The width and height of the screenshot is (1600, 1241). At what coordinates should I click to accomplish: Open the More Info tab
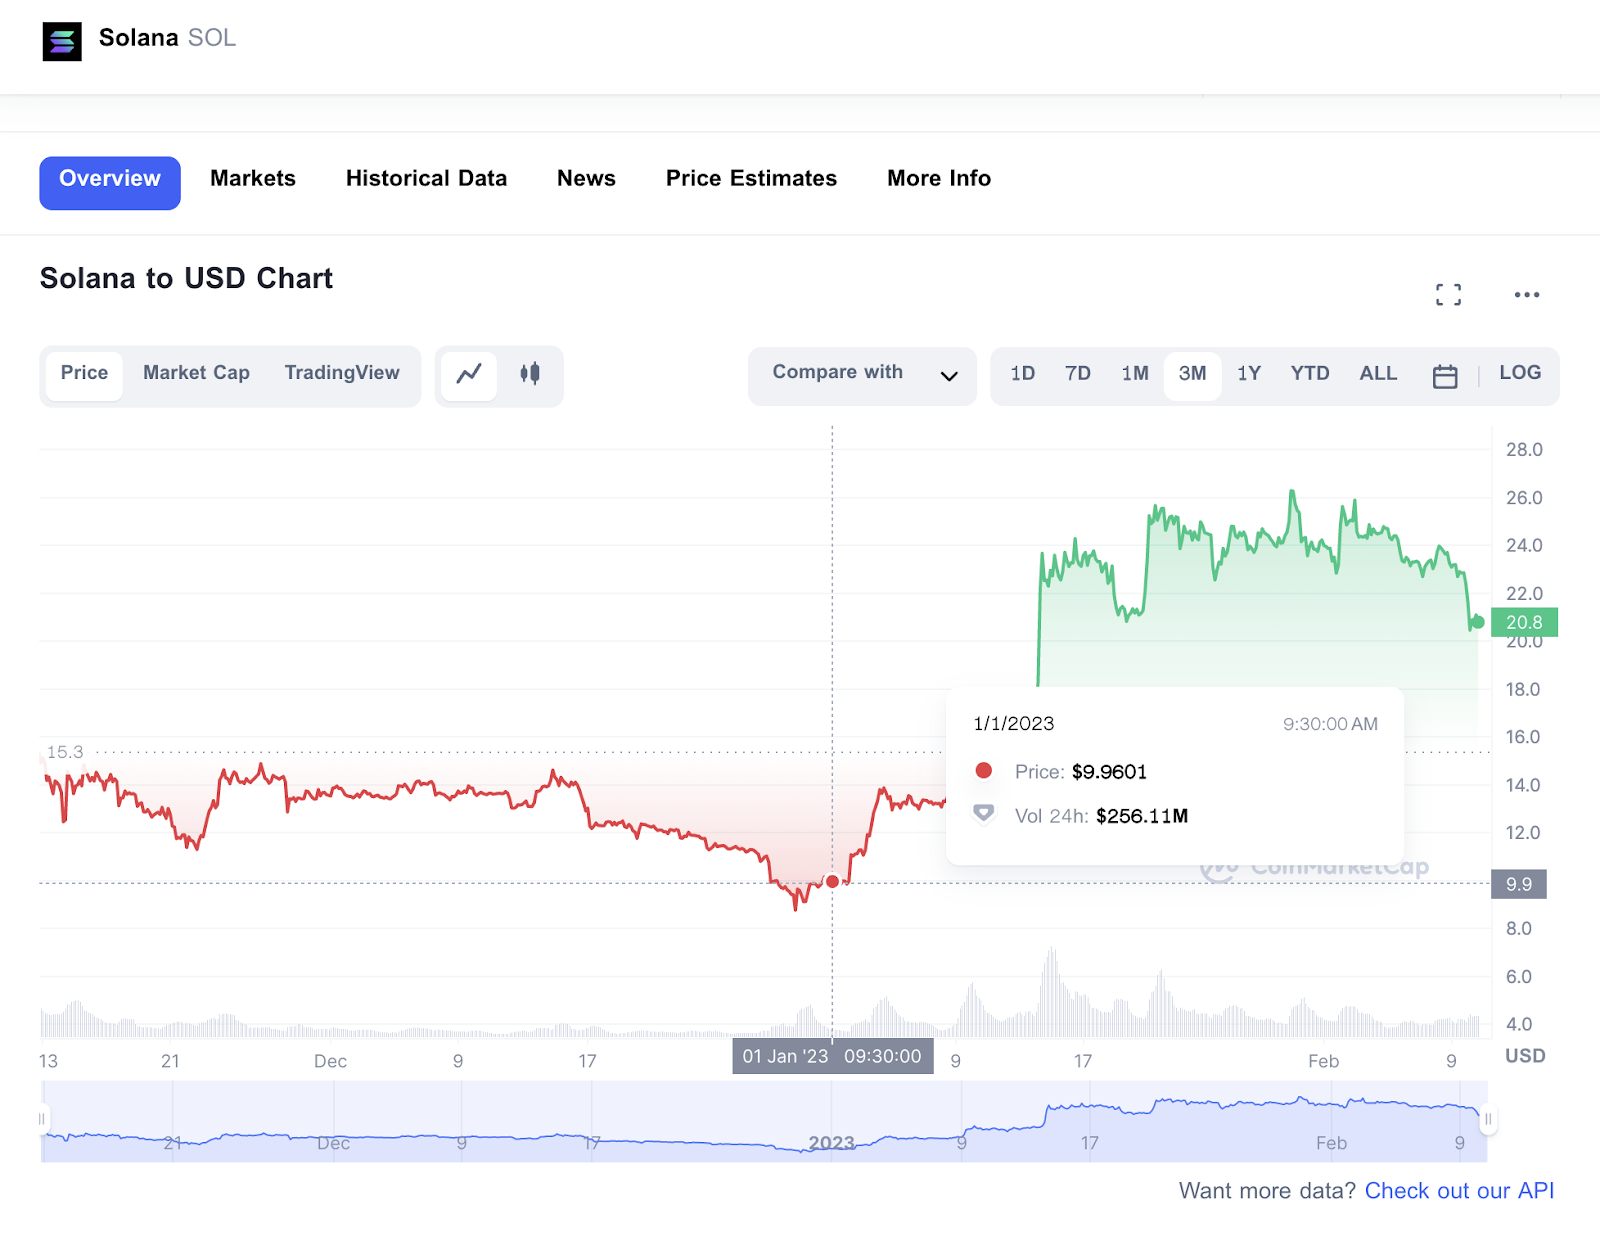939,179
